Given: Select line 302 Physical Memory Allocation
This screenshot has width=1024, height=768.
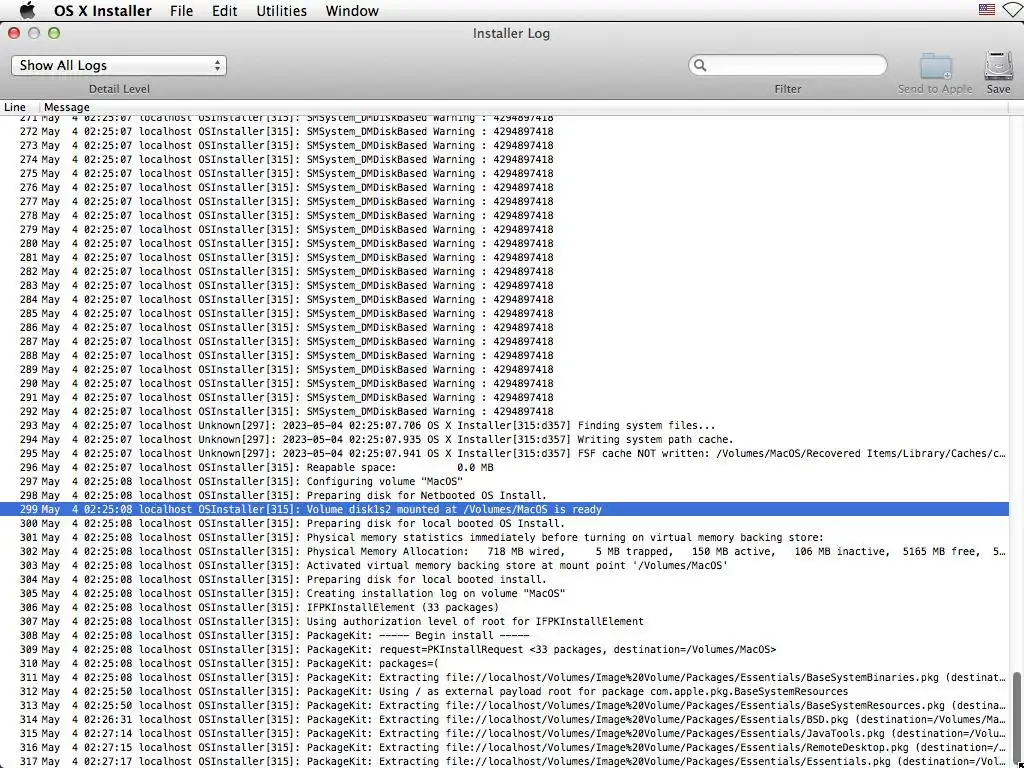Looking at the screenshot, I should [x=504, y=552].
